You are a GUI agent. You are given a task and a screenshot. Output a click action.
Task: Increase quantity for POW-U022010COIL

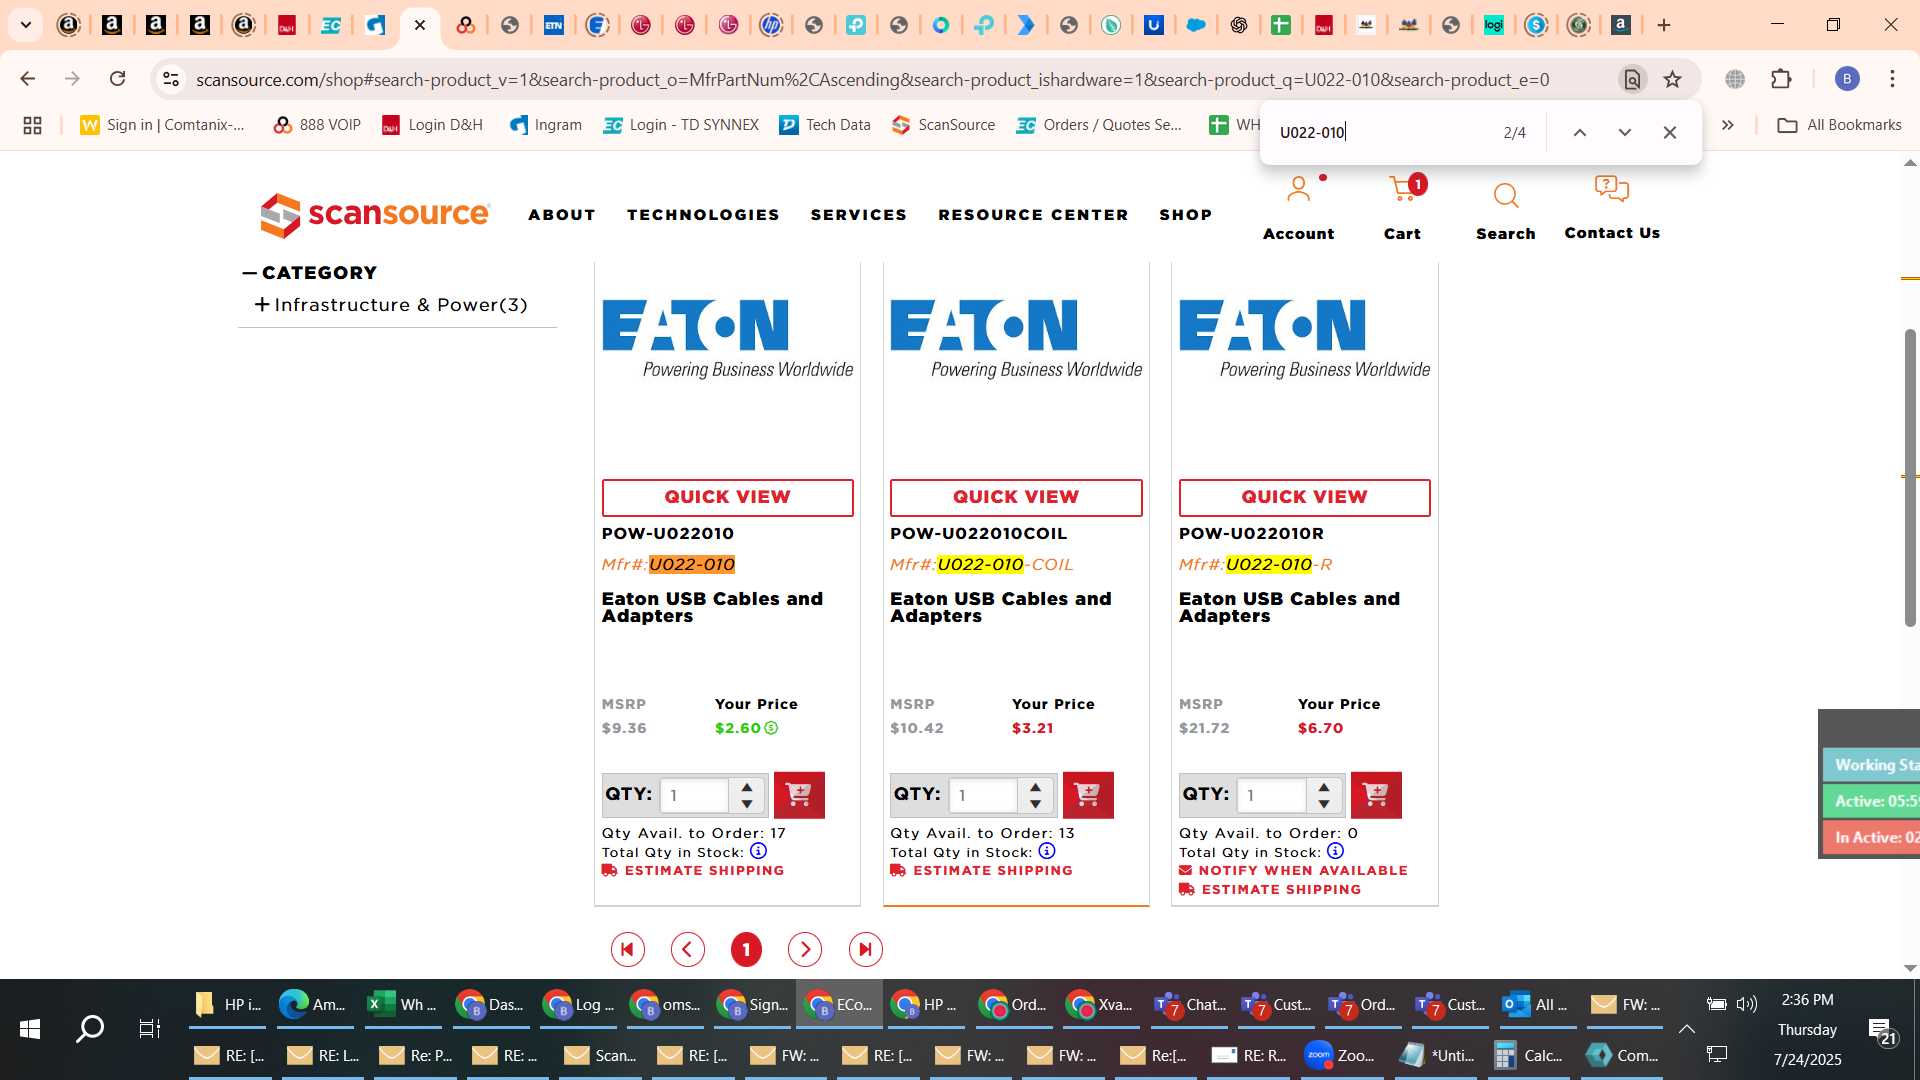tap(1035, 787)
